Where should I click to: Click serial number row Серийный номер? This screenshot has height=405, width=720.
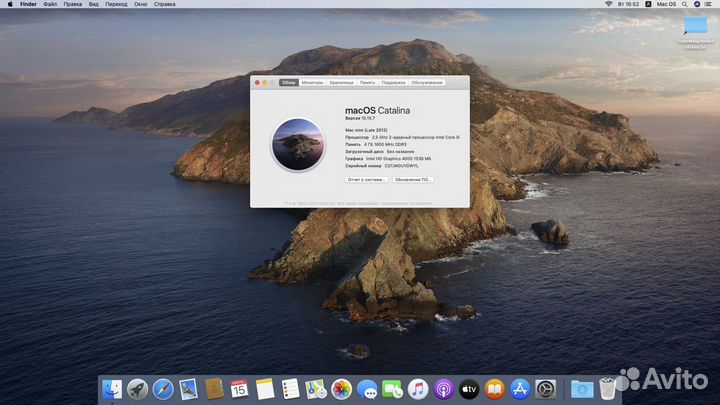click(382, 166)
